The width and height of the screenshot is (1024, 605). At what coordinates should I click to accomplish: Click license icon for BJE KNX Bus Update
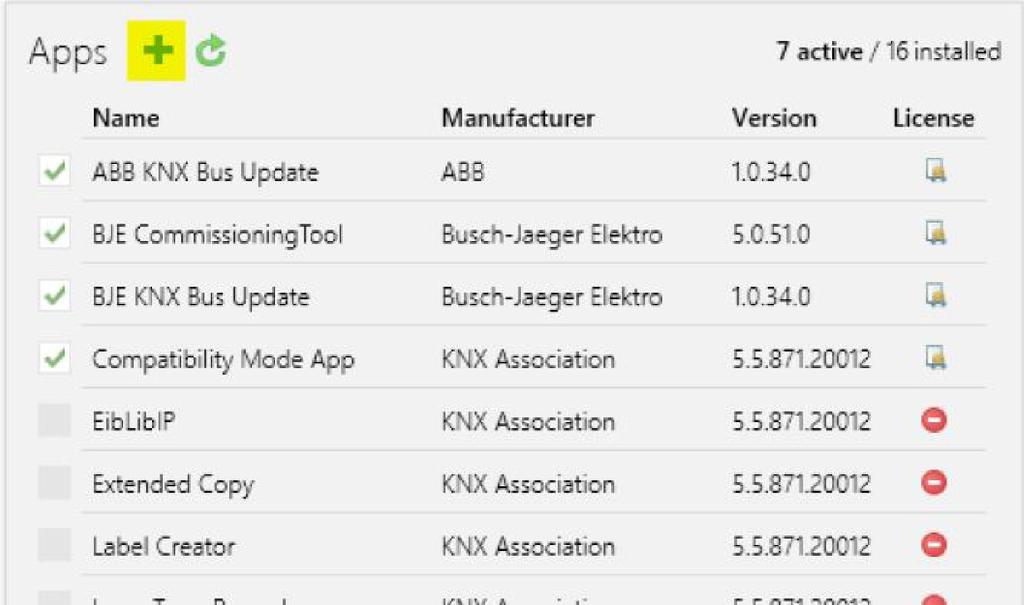pos(935,296)
